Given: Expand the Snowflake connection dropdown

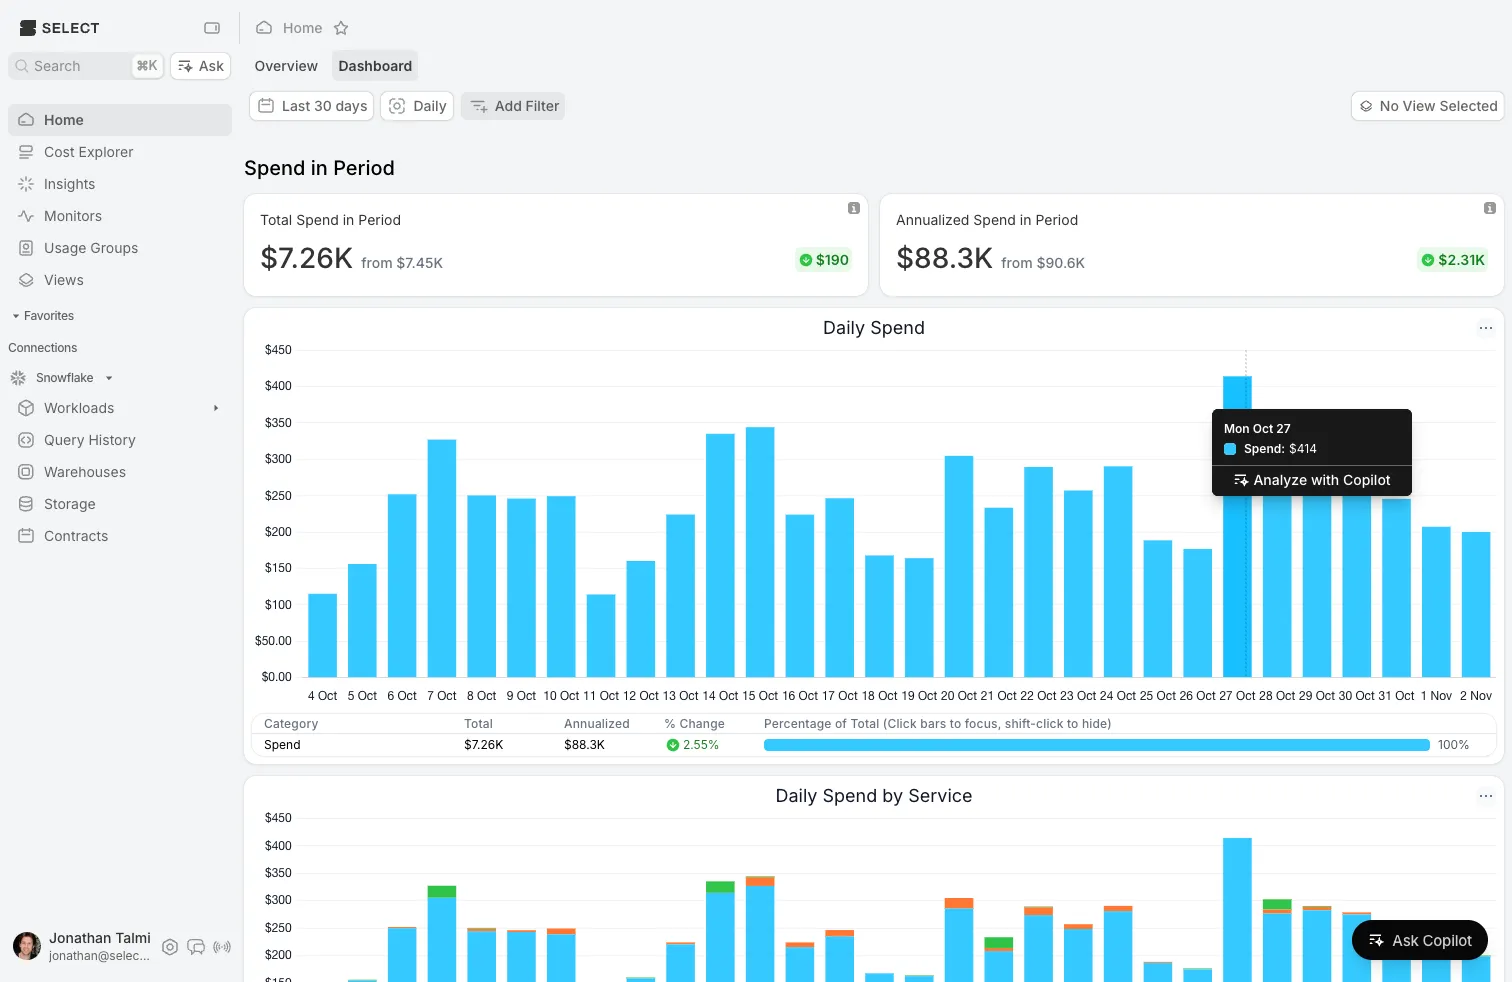Looking at the screenshot, I should [x=108, y=378].
